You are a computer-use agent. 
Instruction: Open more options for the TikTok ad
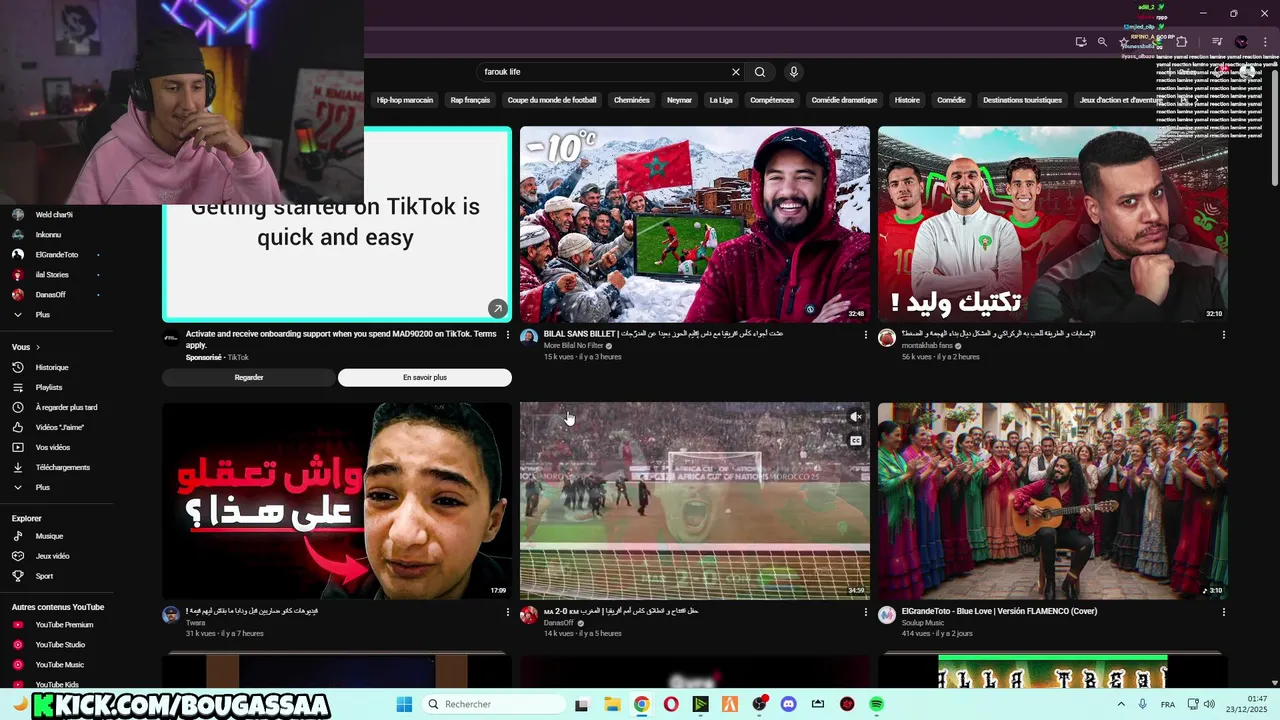pos(508,335)
